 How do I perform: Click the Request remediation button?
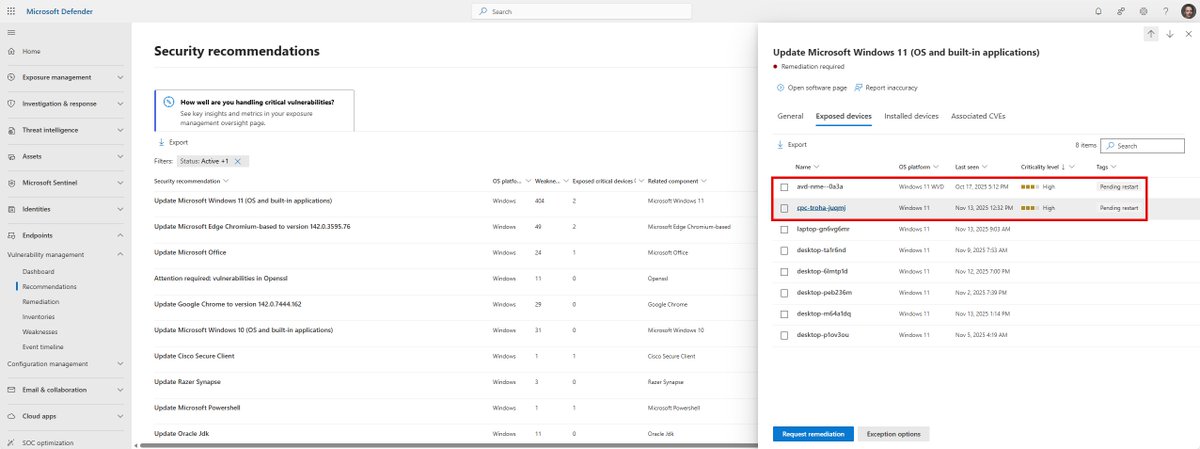(812, 433)
